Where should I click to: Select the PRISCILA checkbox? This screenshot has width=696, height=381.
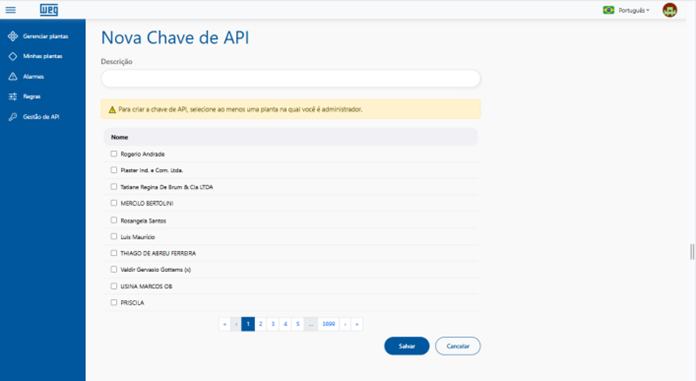(x=114, y=302)
